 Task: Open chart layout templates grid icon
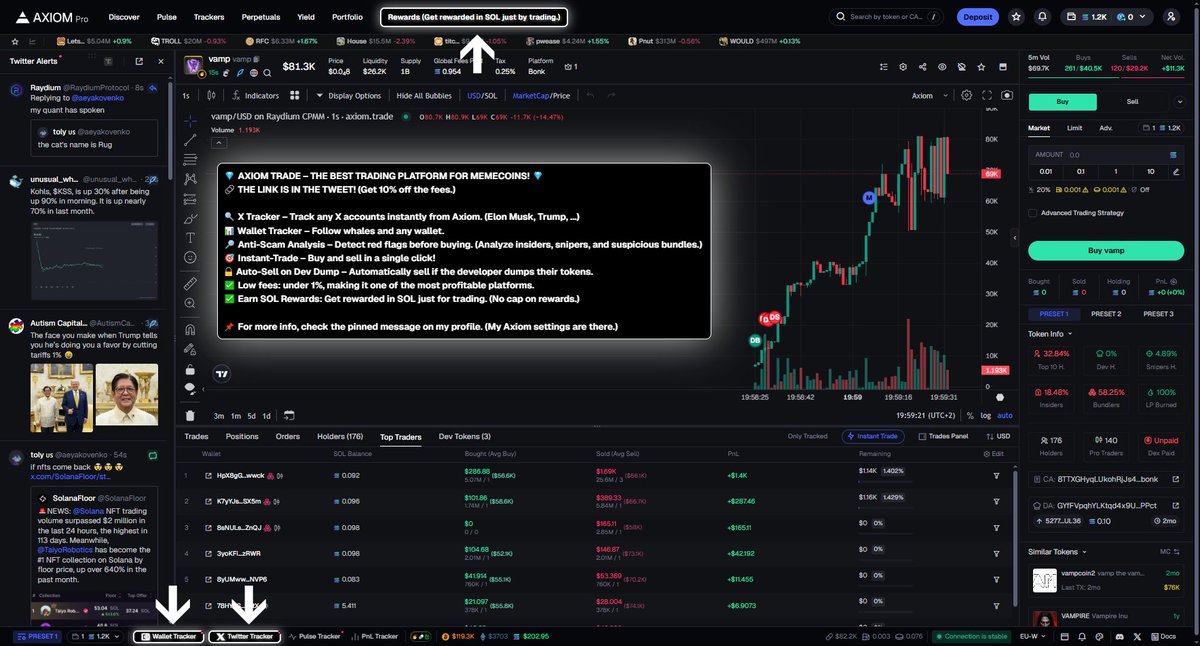coord(295,96)
